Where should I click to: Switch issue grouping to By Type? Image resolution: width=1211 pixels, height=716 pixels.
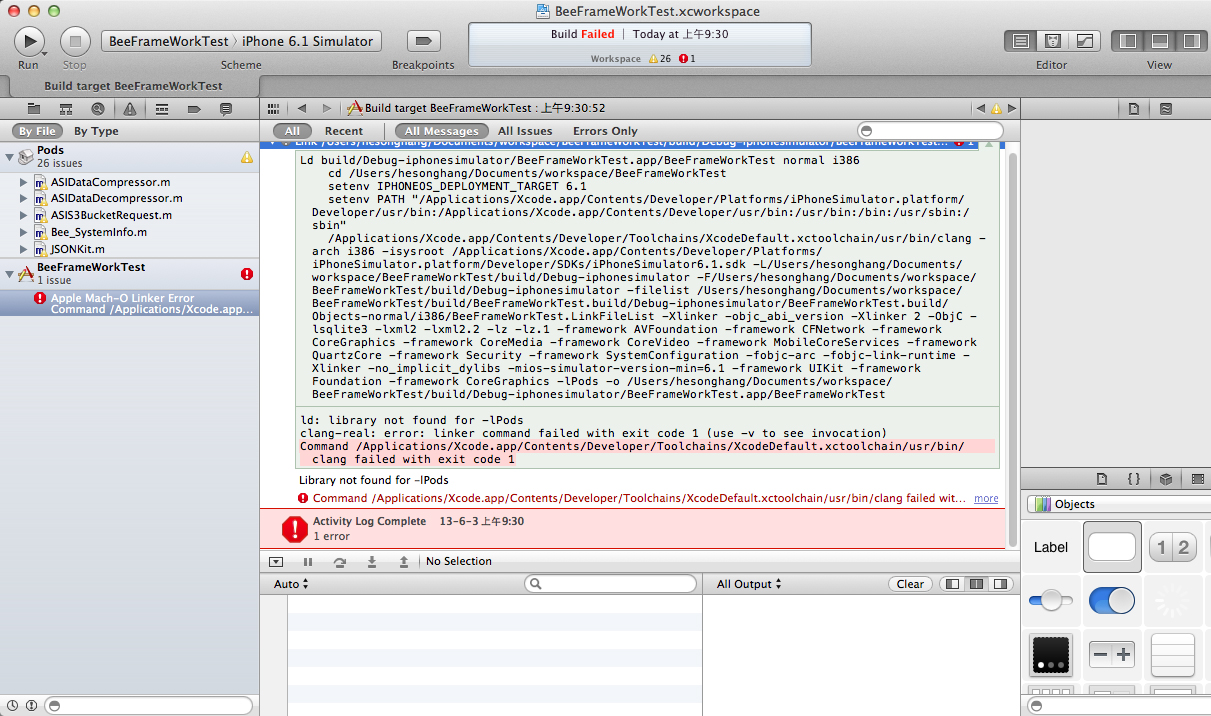click(96, 131)
